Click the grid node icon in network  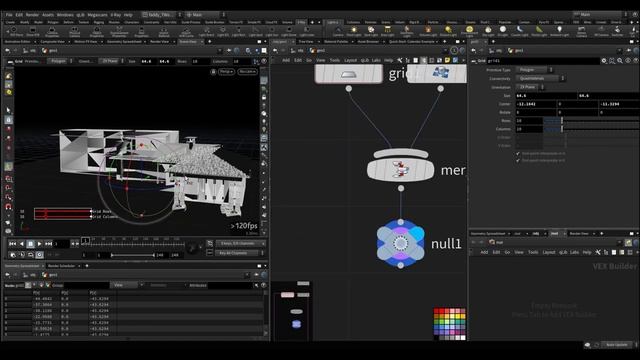point(349,74)
